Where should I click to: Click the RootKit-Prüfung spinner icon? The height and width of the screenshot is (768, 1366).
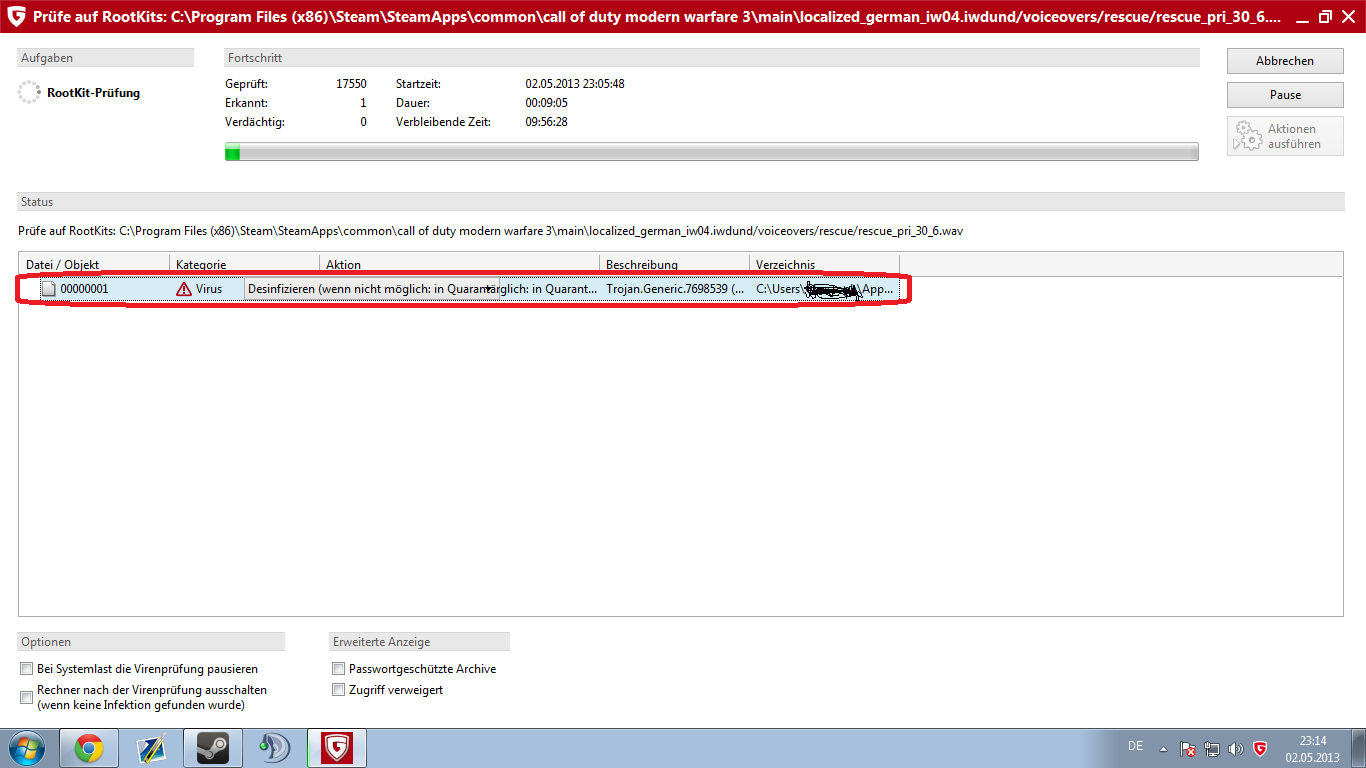point(29,93)
